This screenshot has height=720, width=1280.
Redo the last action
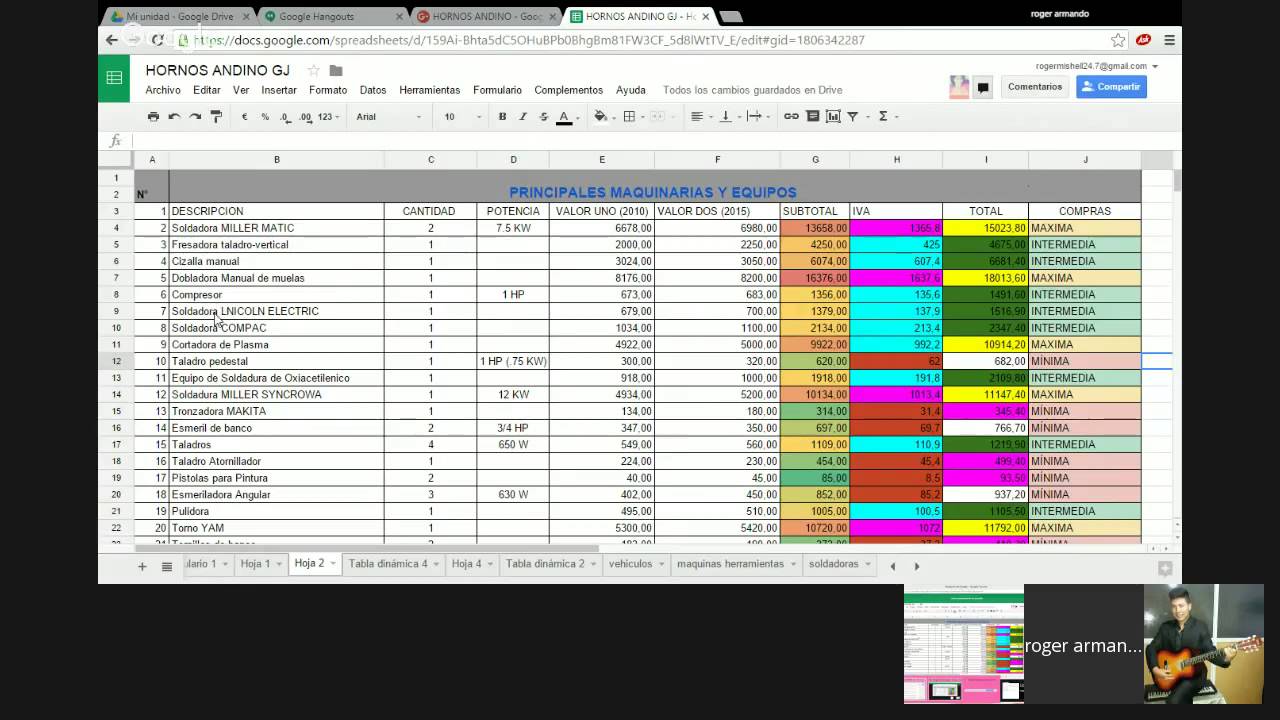(195, 117)
